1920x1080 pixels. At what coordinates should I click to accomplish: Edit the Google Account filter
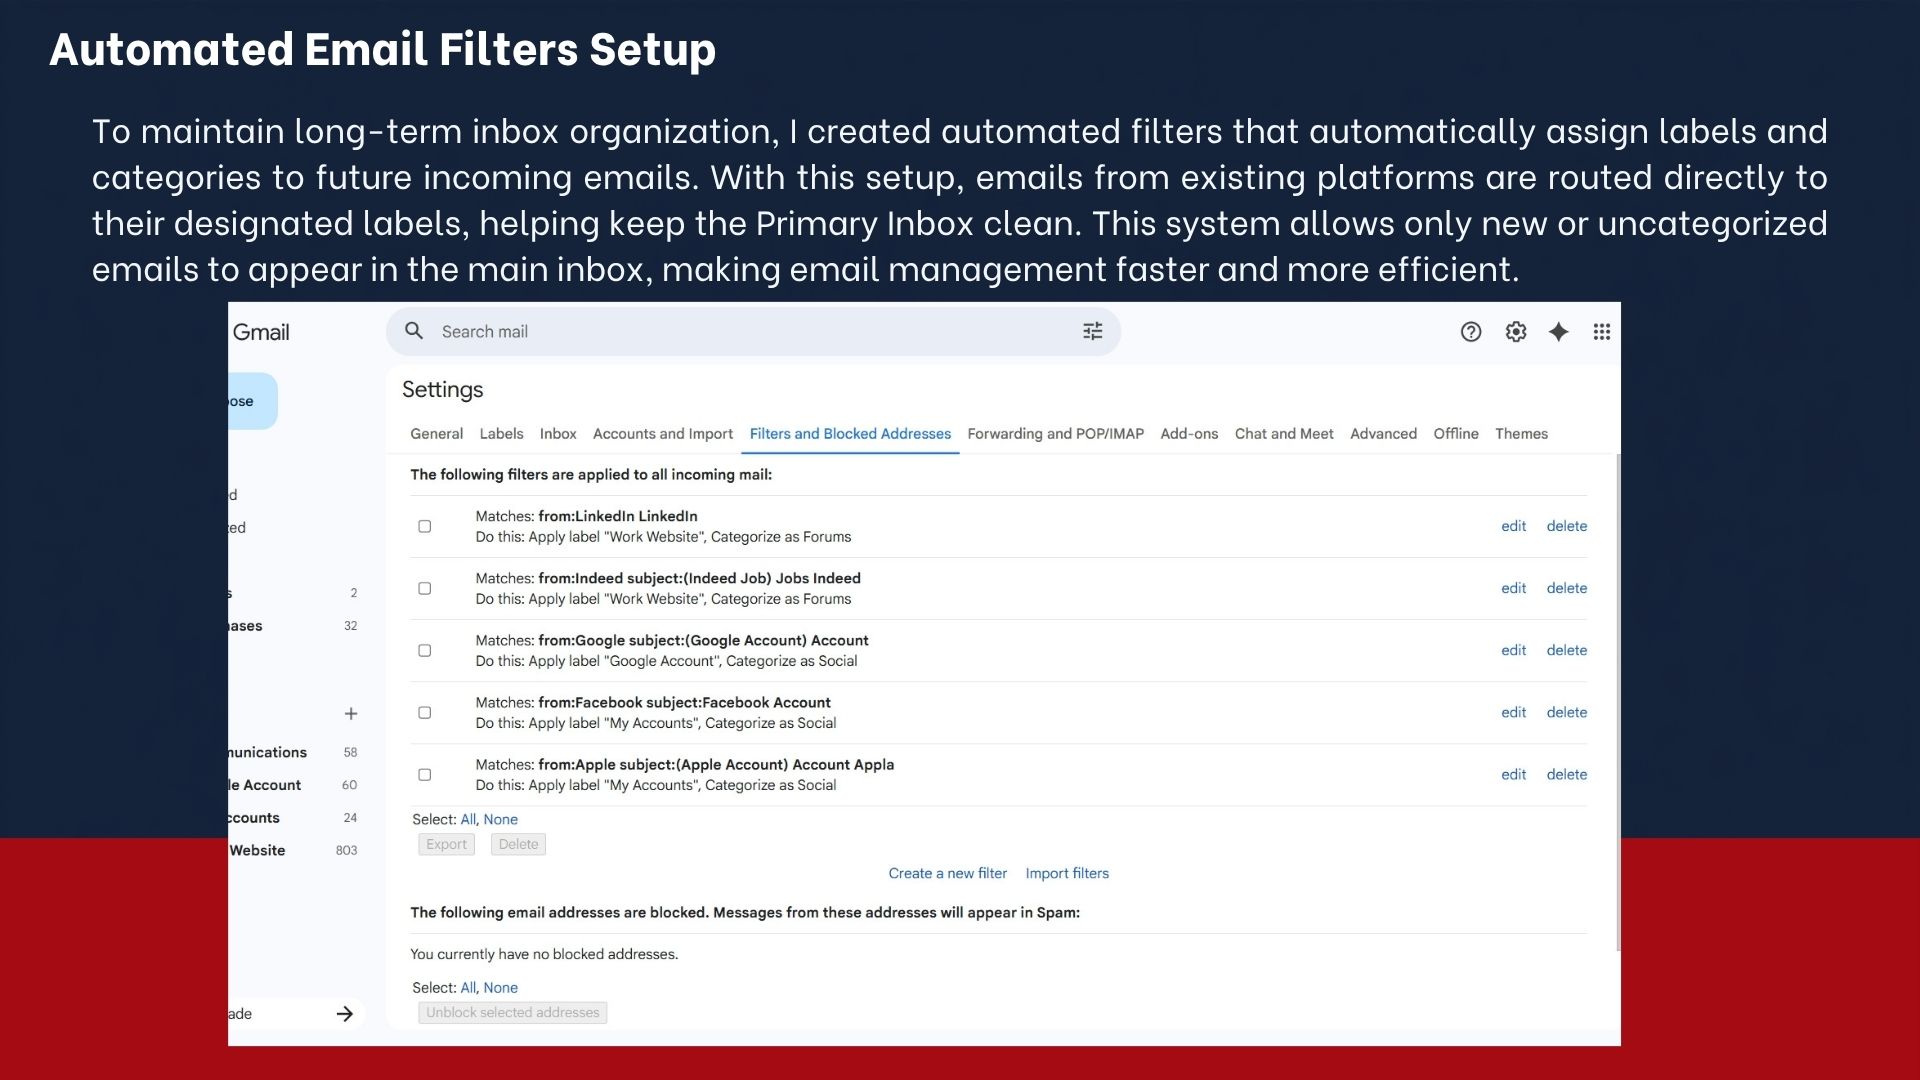(1513, 650)
